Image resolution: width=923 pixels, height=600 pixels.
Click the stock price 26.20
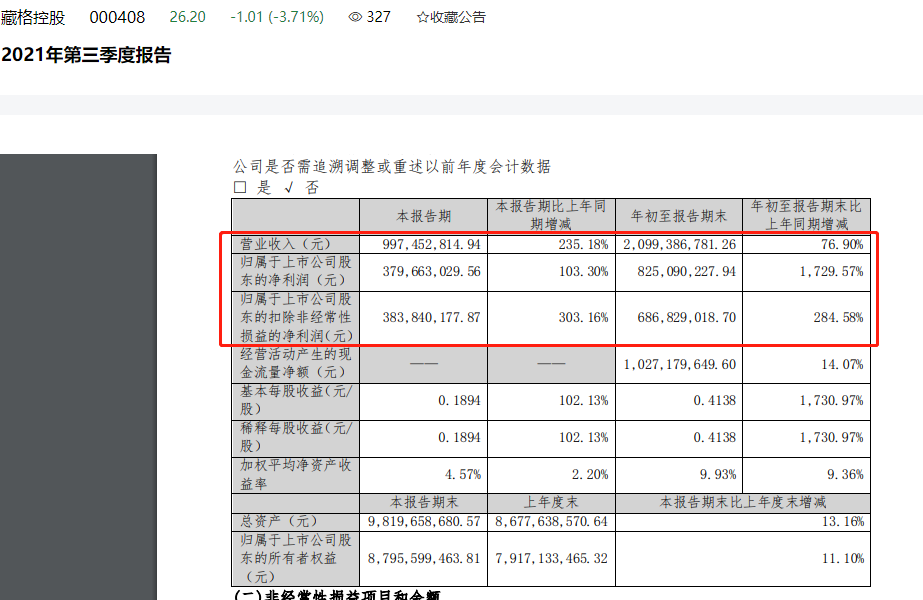[187, 17]
